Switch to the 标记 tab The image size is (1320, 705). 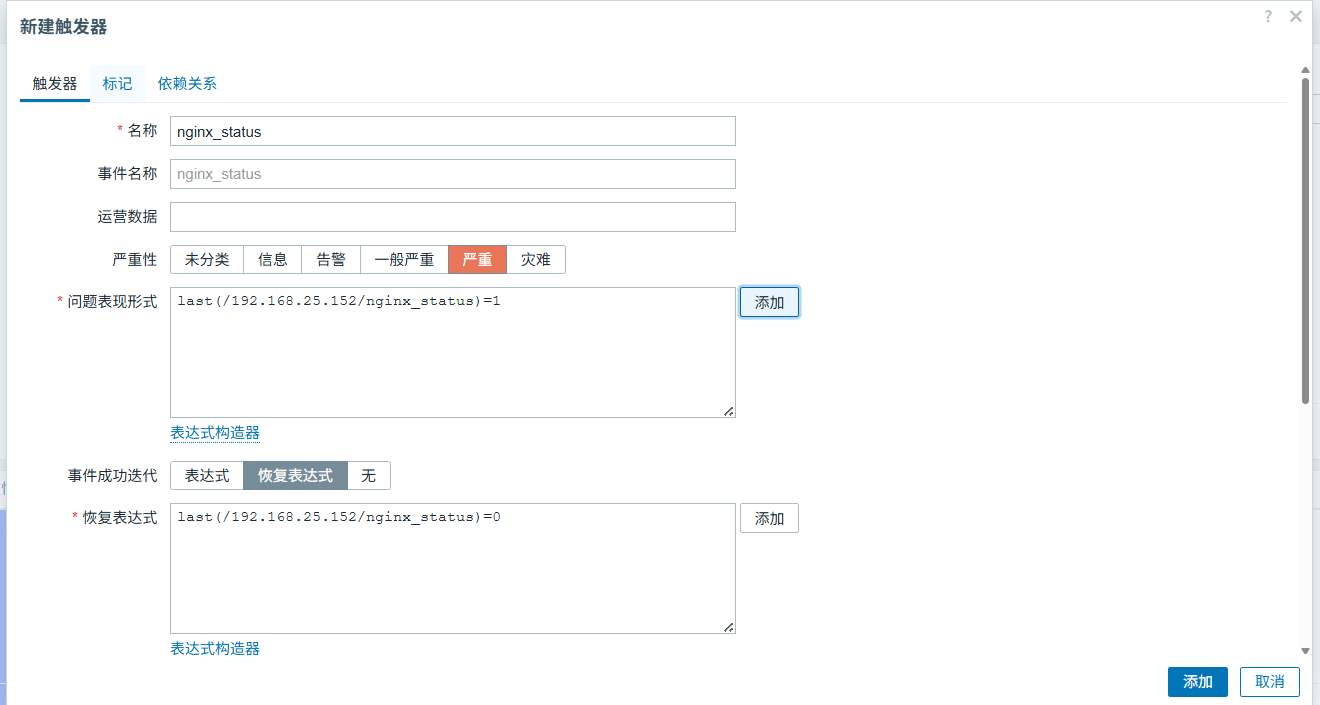(117, 84)
